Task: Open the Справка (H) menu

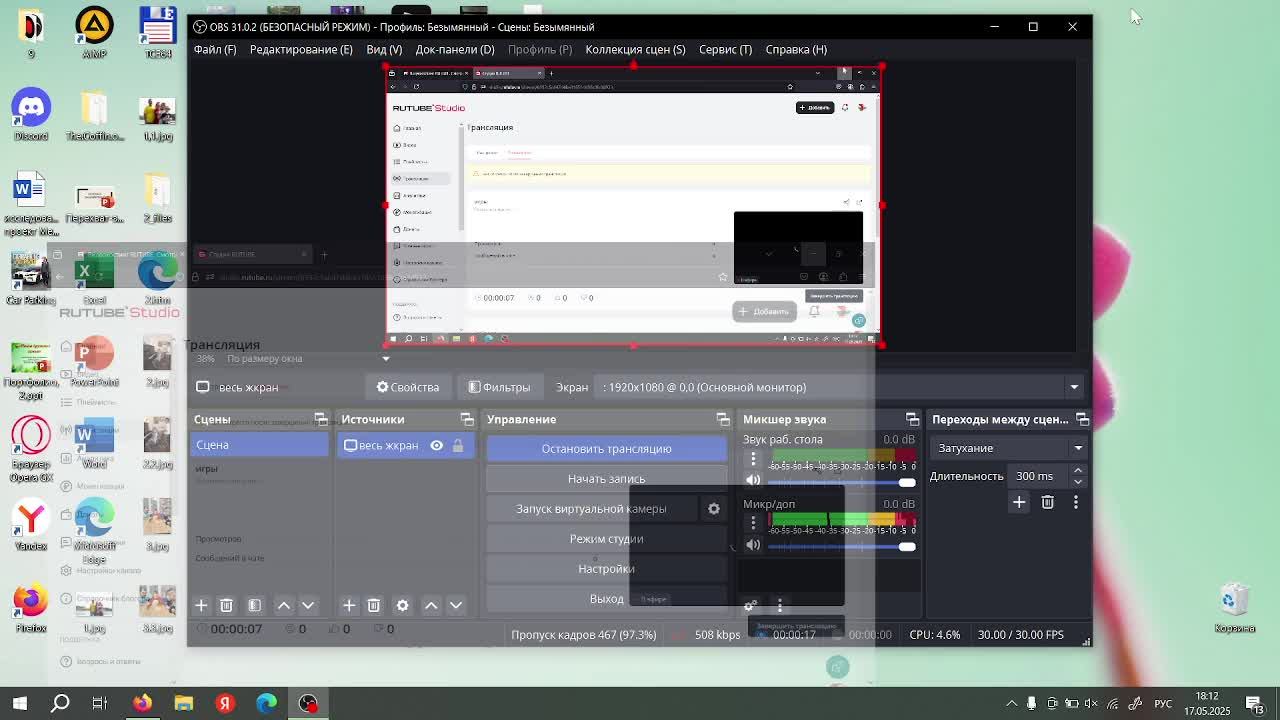Action: (796, 49)
